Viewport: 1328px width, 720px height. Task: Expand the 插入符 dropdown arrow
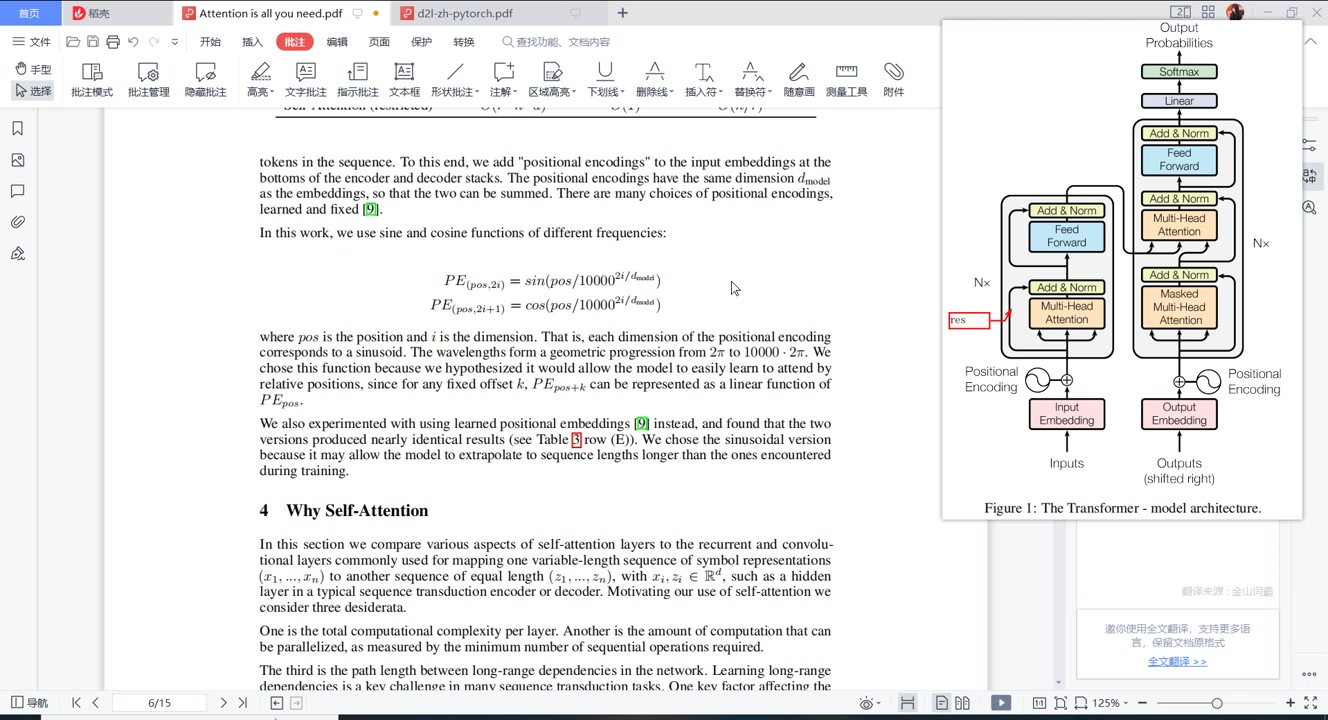[x=720, y=93]
